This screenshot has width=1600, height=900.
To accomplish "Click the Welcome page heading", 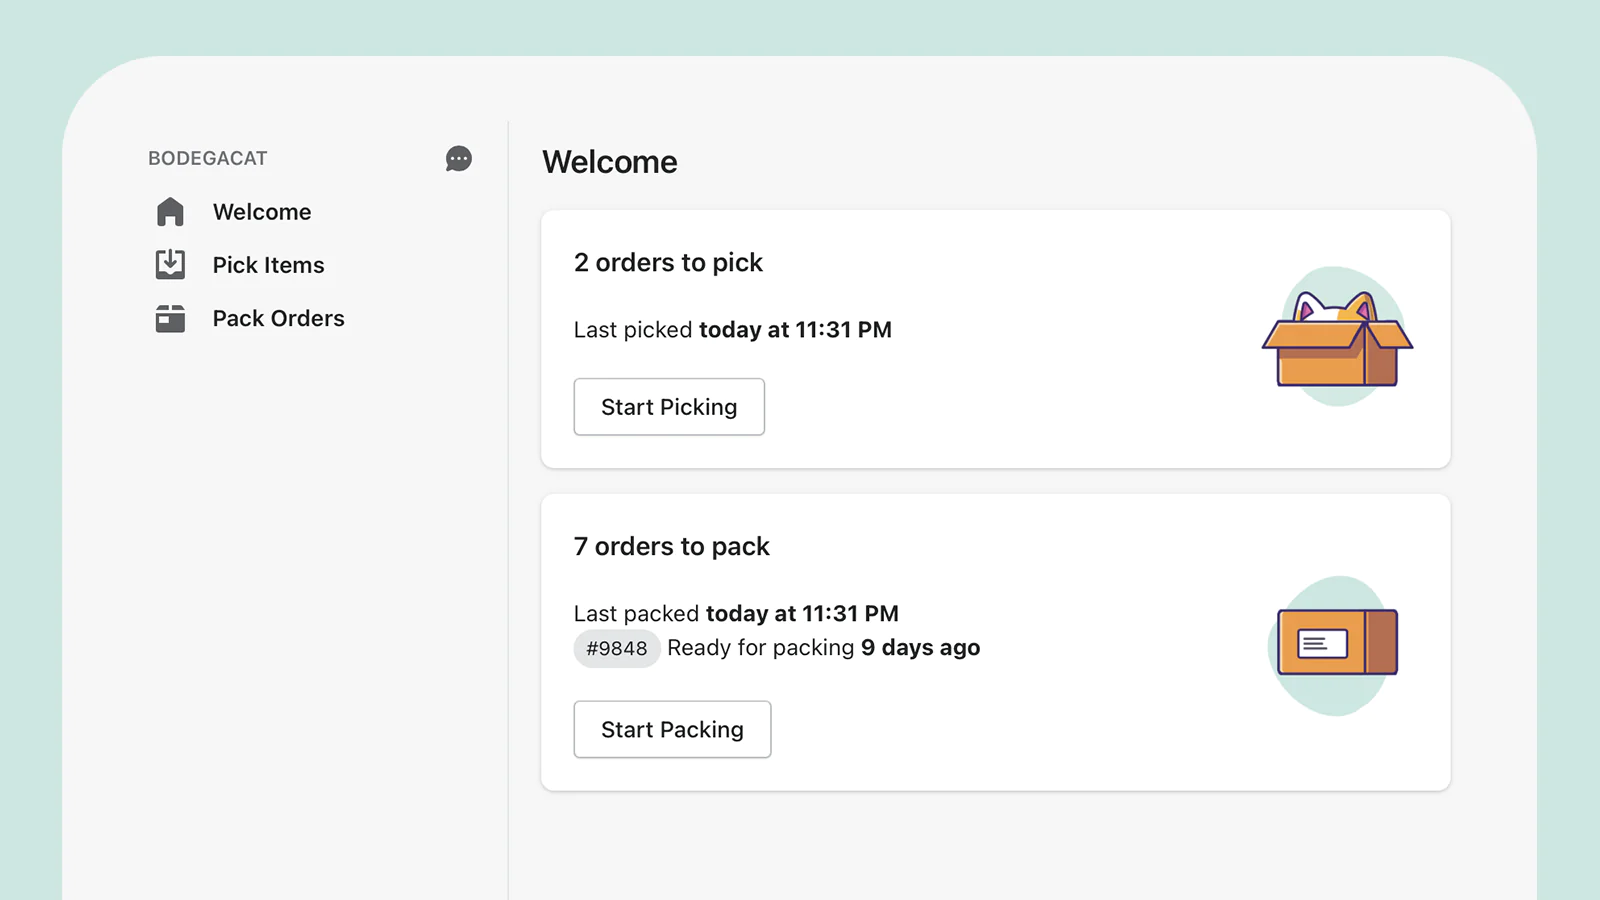I will [x=610, y=162].
